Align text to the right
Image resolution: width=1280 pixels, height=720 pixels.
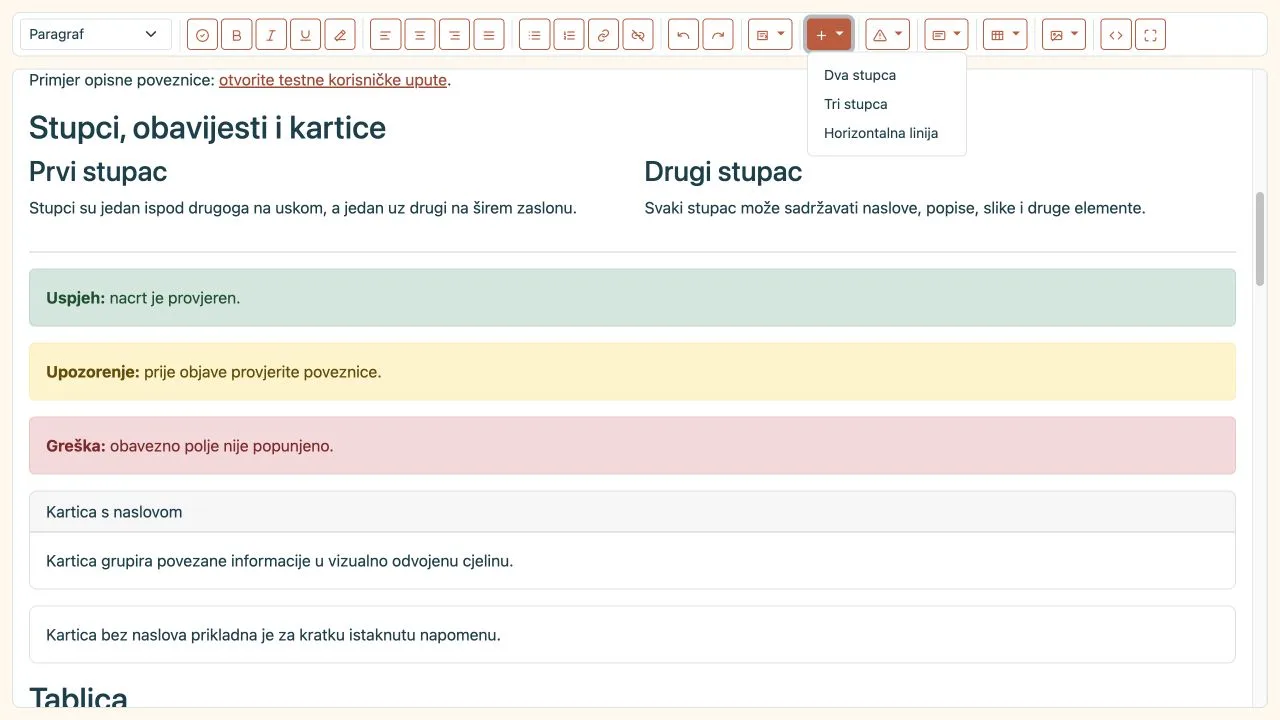pyautogui.click(x=455, y=35)
